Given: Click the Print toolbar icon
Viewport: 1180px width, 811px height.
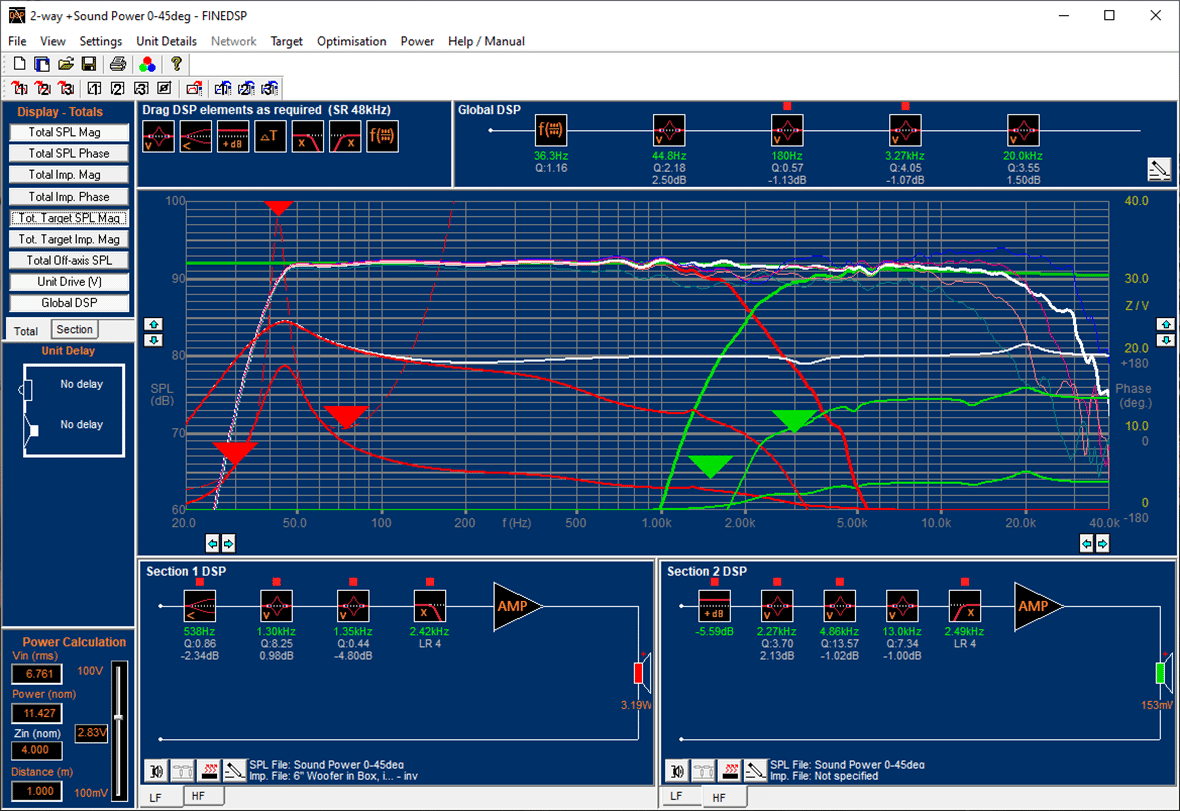Looking at the screenshot, I should 118,63.
